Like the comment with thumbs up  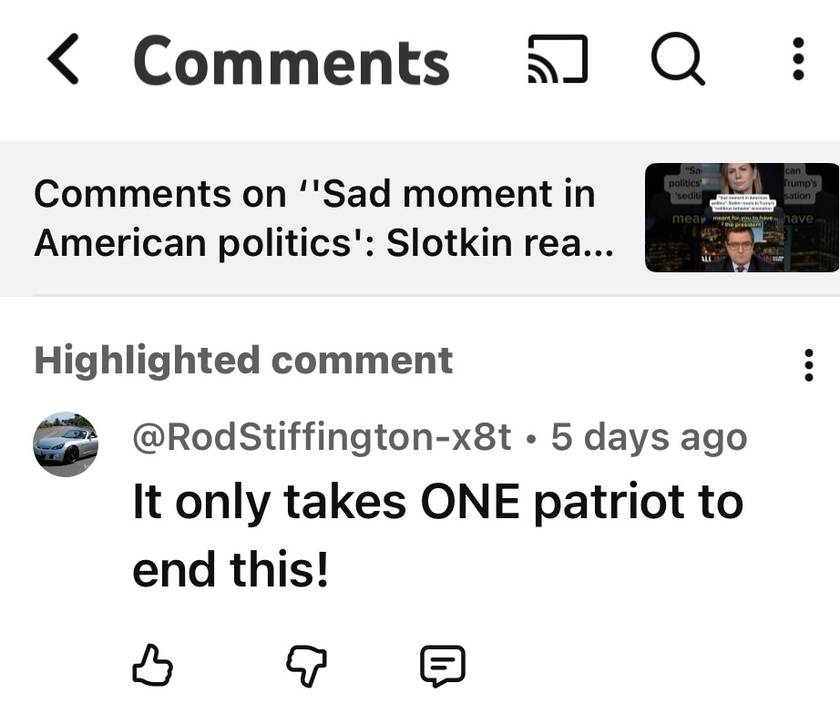153,665
